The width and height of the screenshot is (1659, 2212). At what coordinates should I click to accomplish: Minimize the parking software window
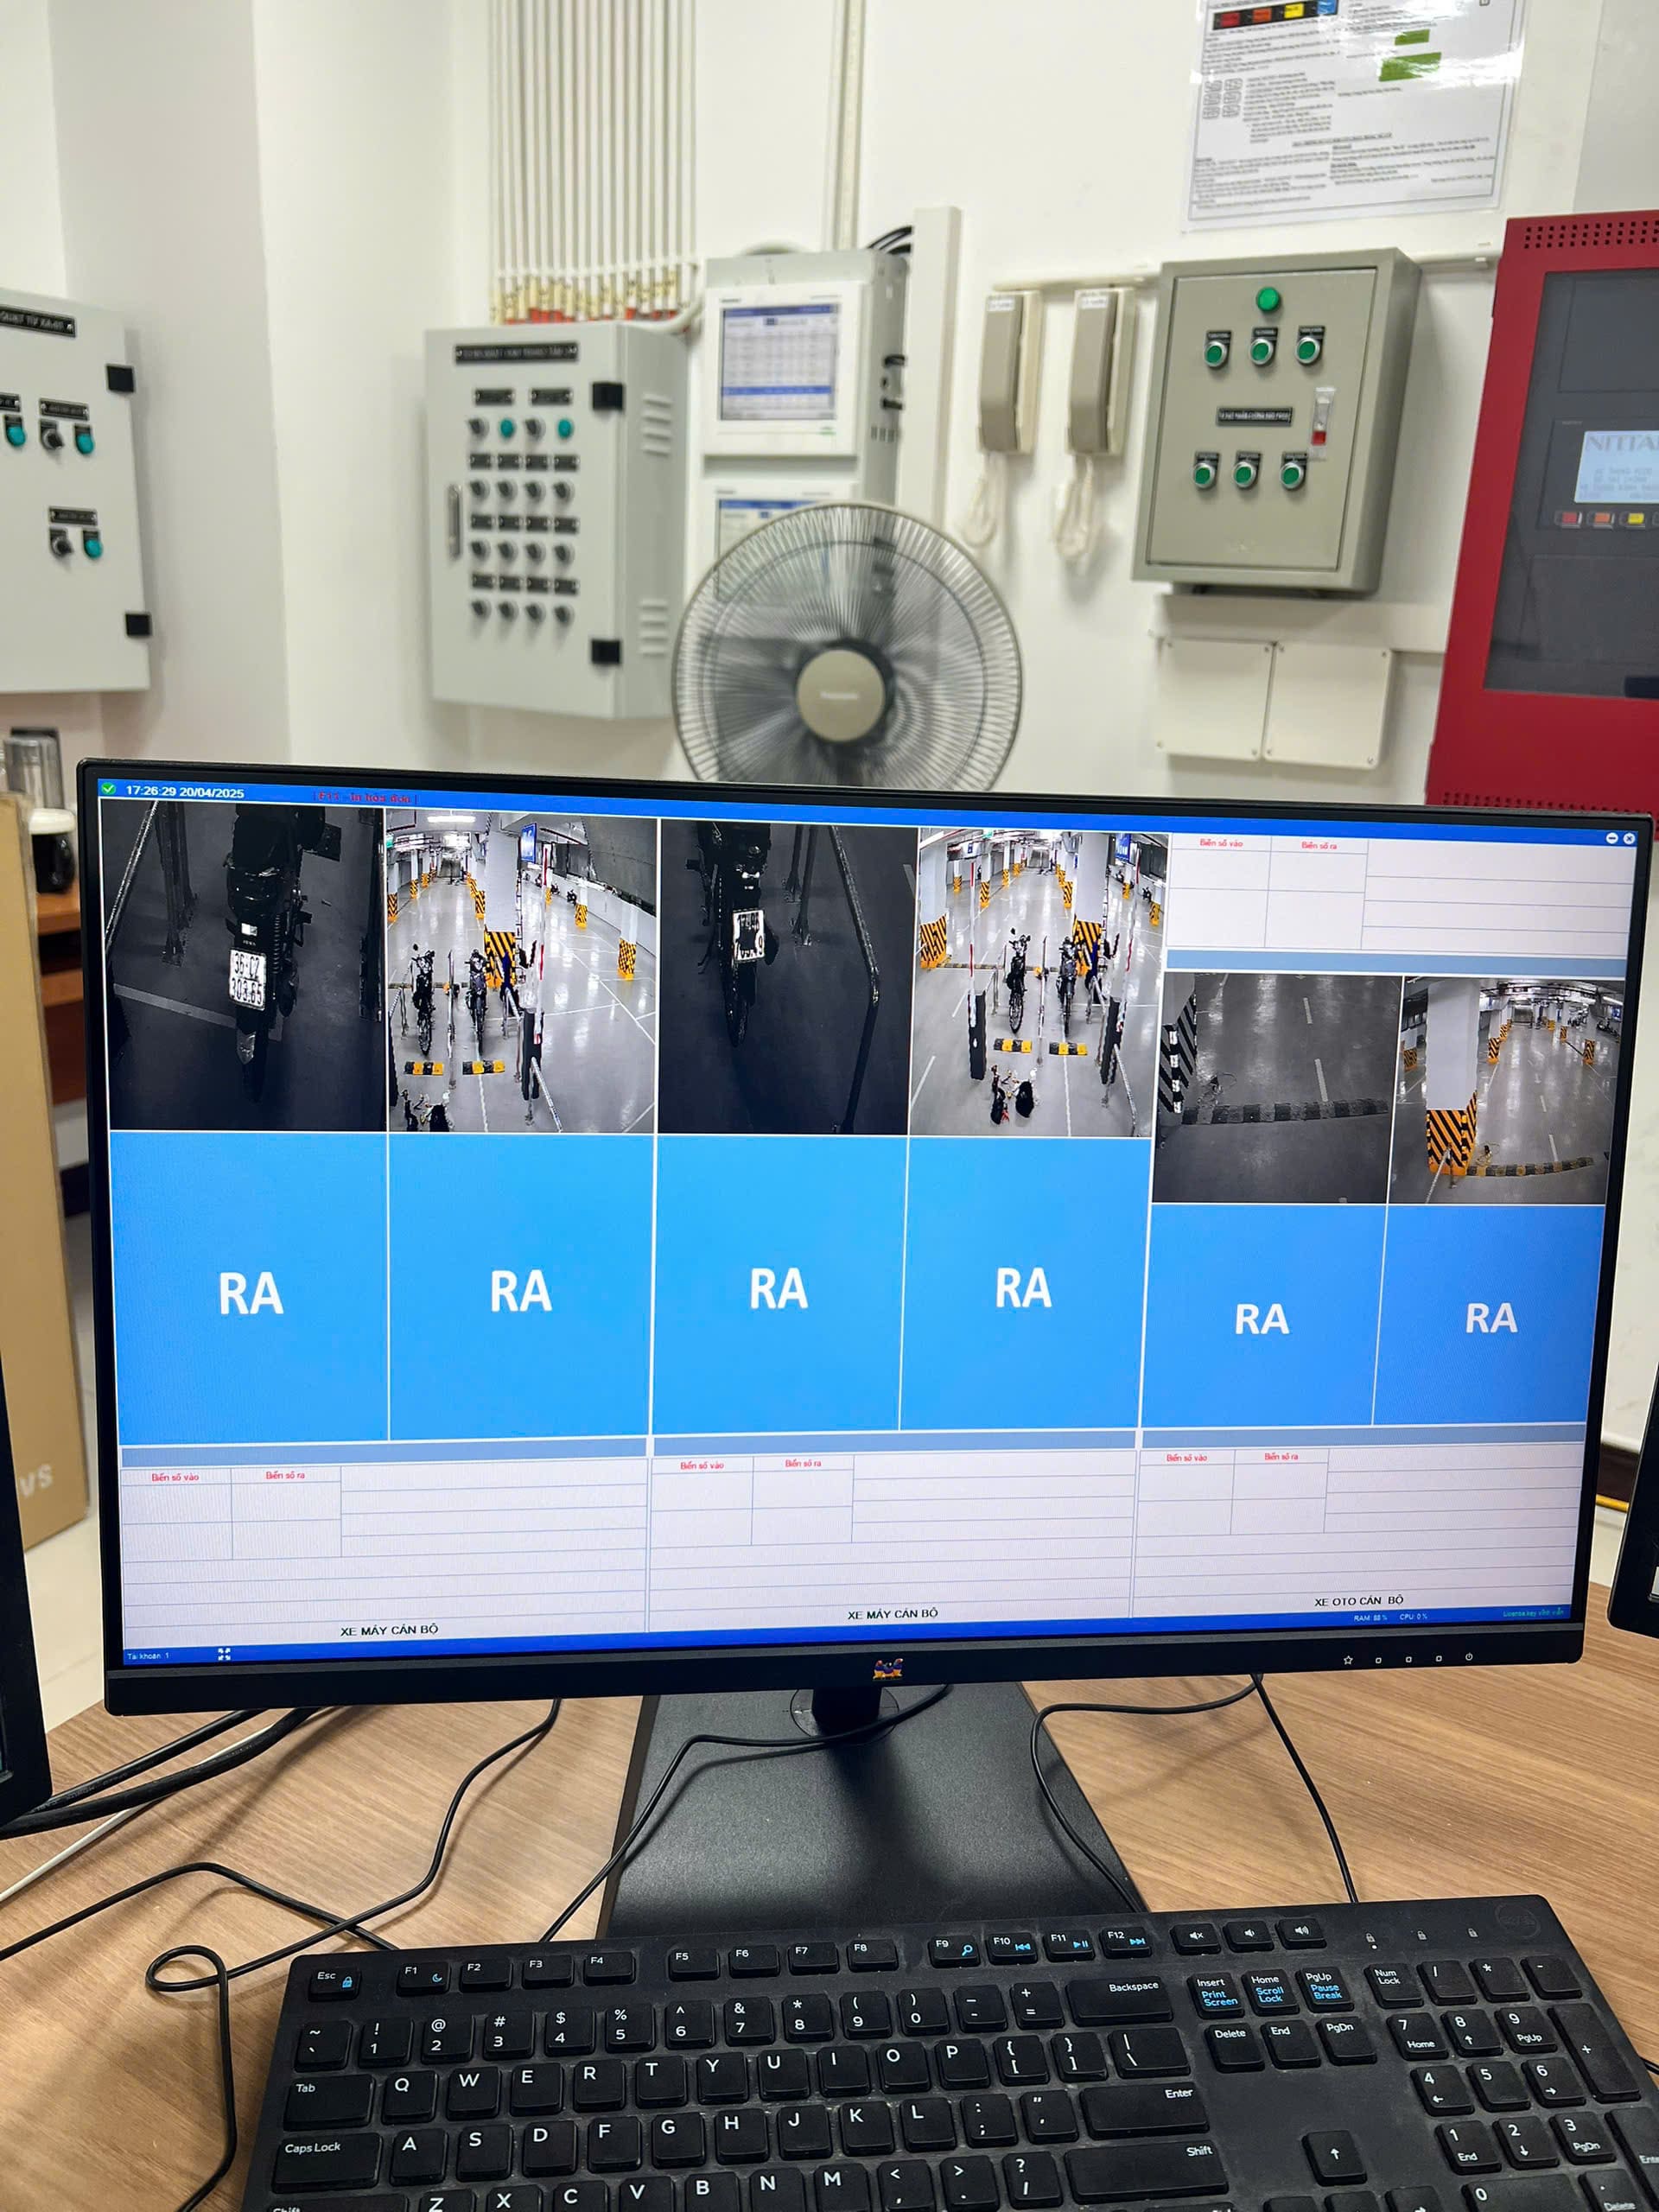coord(1612,838)
